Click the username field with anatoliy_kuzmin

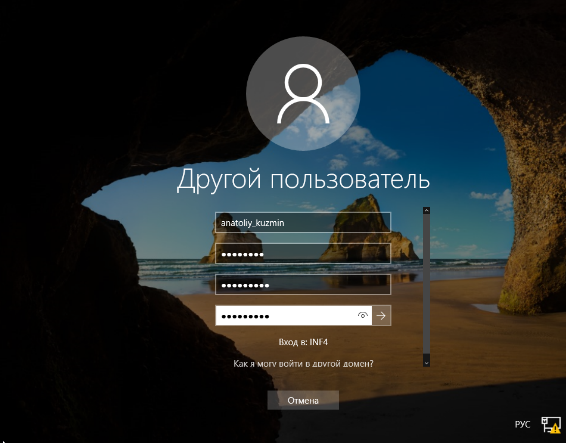click(x=302, y=222)
